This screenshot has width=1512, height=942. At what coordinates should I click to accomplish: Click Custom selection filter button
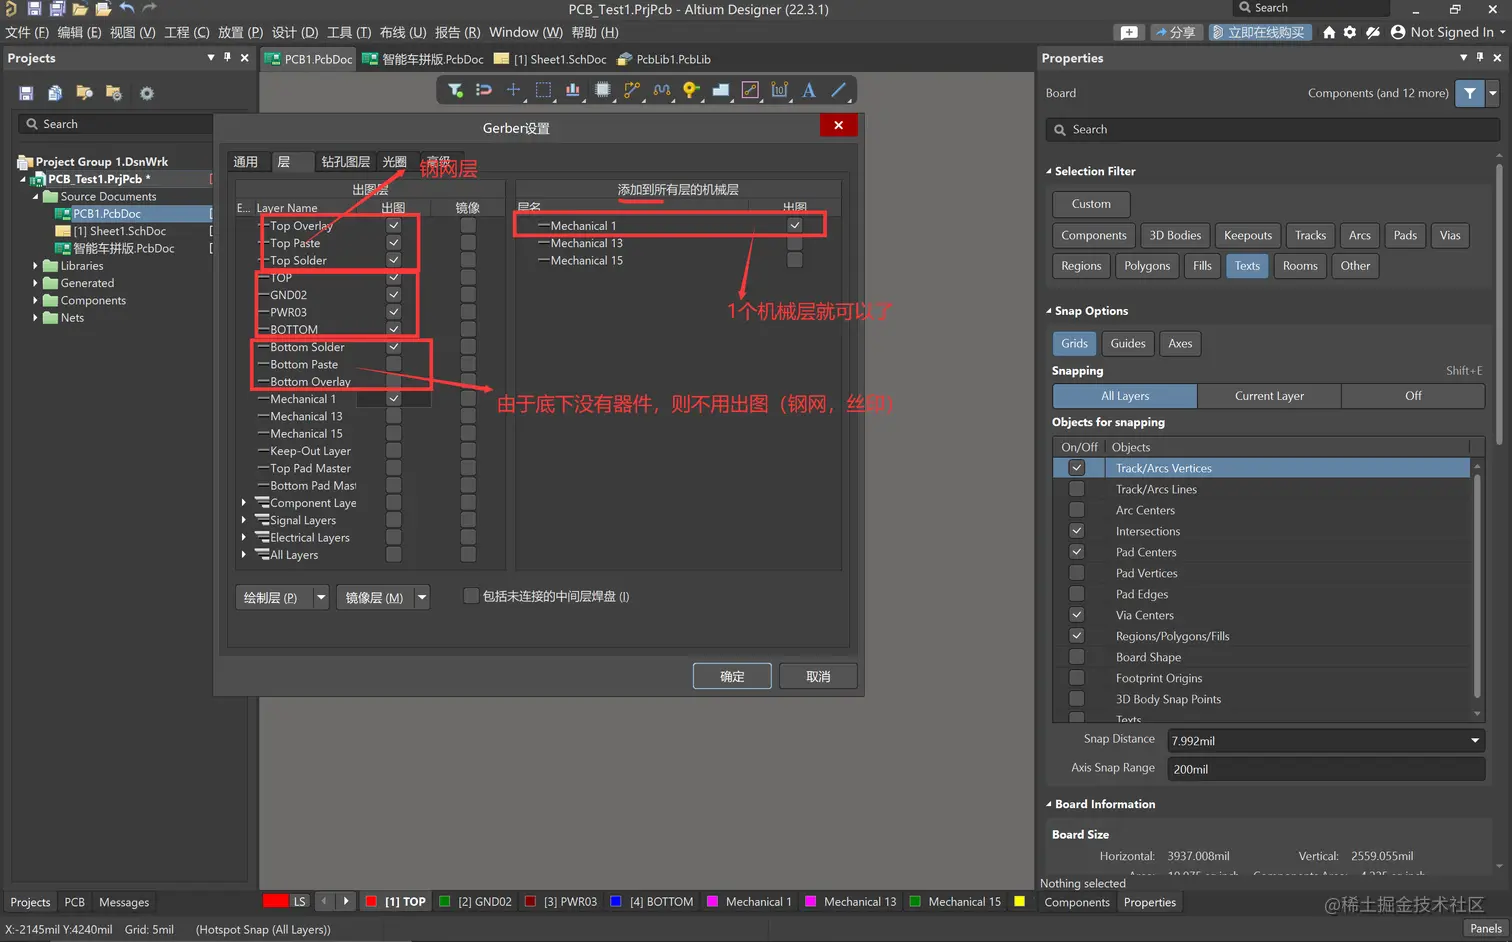[1091, 204]
